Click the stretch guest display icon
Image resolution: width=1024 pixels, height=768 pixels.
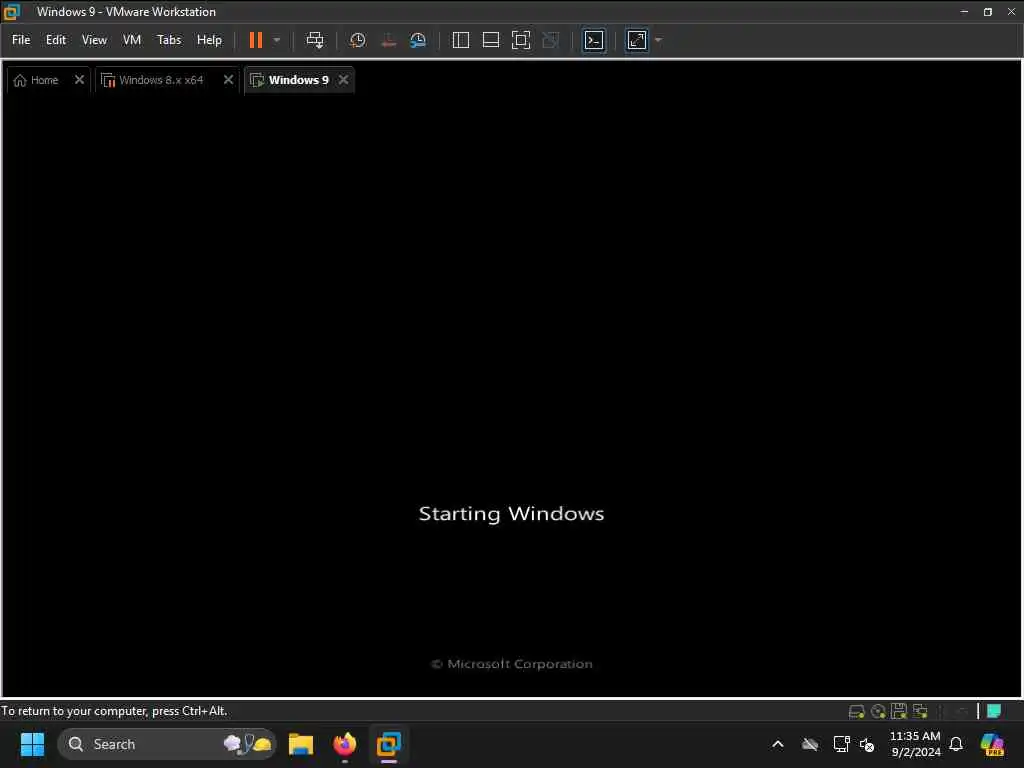click(x=637, y=40)
